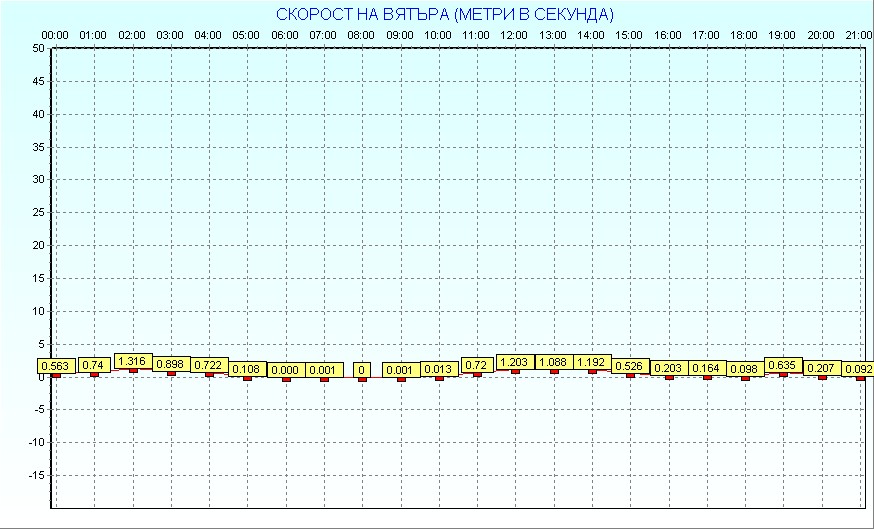Click the 0.164 data label
This screenshot has height=529, width=874.
tap(707, 368)
